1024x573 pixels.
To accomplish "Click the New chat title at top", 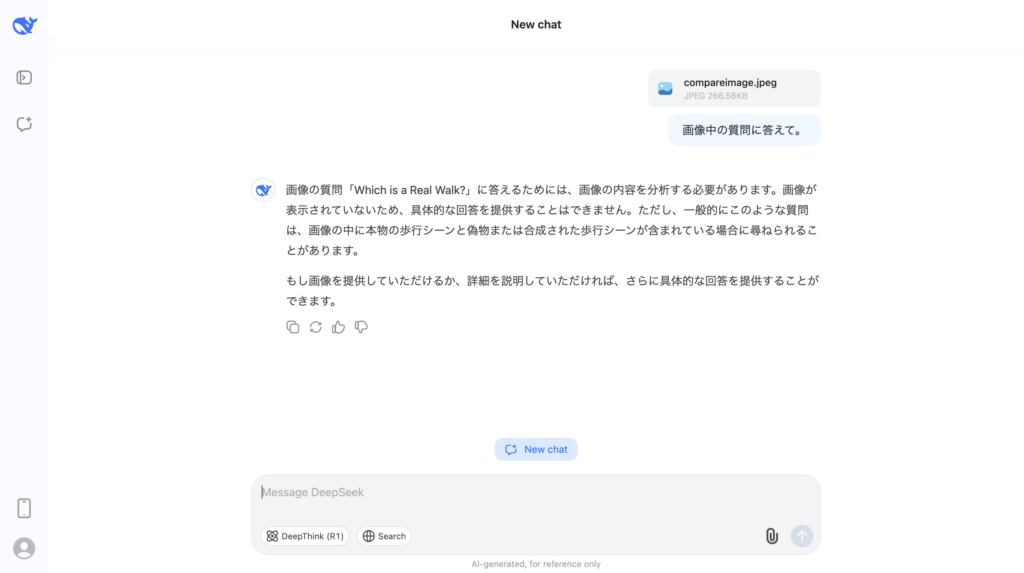I will pos(536,24).
